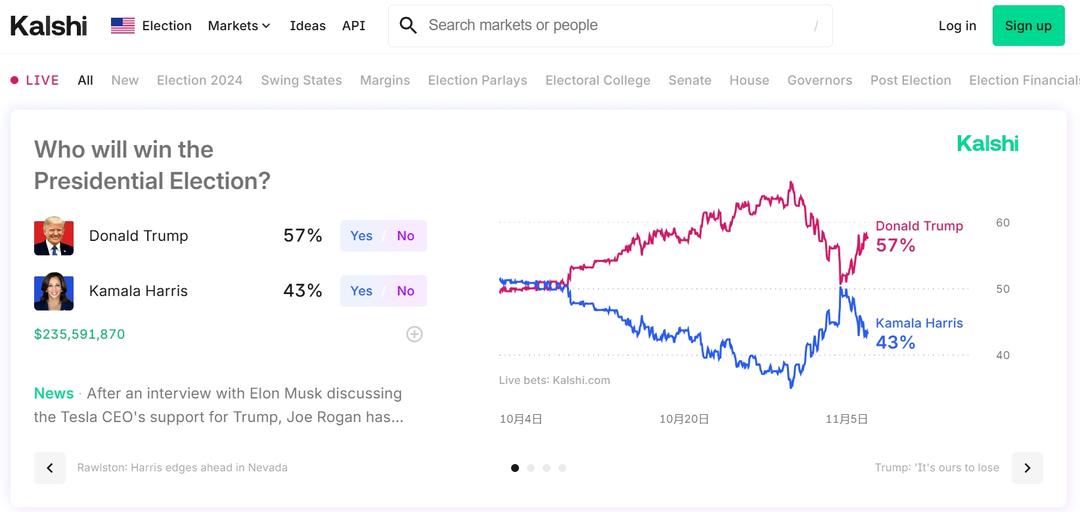Image resolution: width=1080 pixels, height=512 pixels.
Task: Click the Sign up button
Action: click(1028, 26)
